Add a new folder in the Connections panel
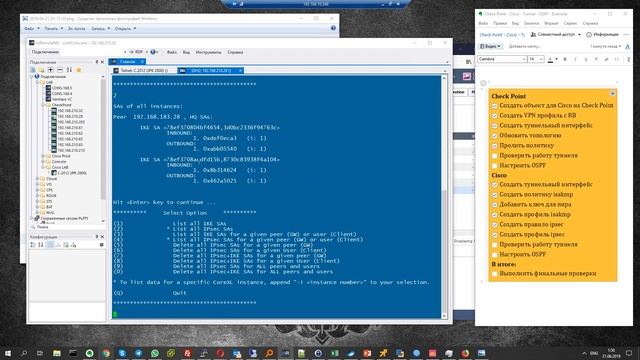The height and width of the screenshot is (360, 640). pyautogui.click(x=41, y=70)
